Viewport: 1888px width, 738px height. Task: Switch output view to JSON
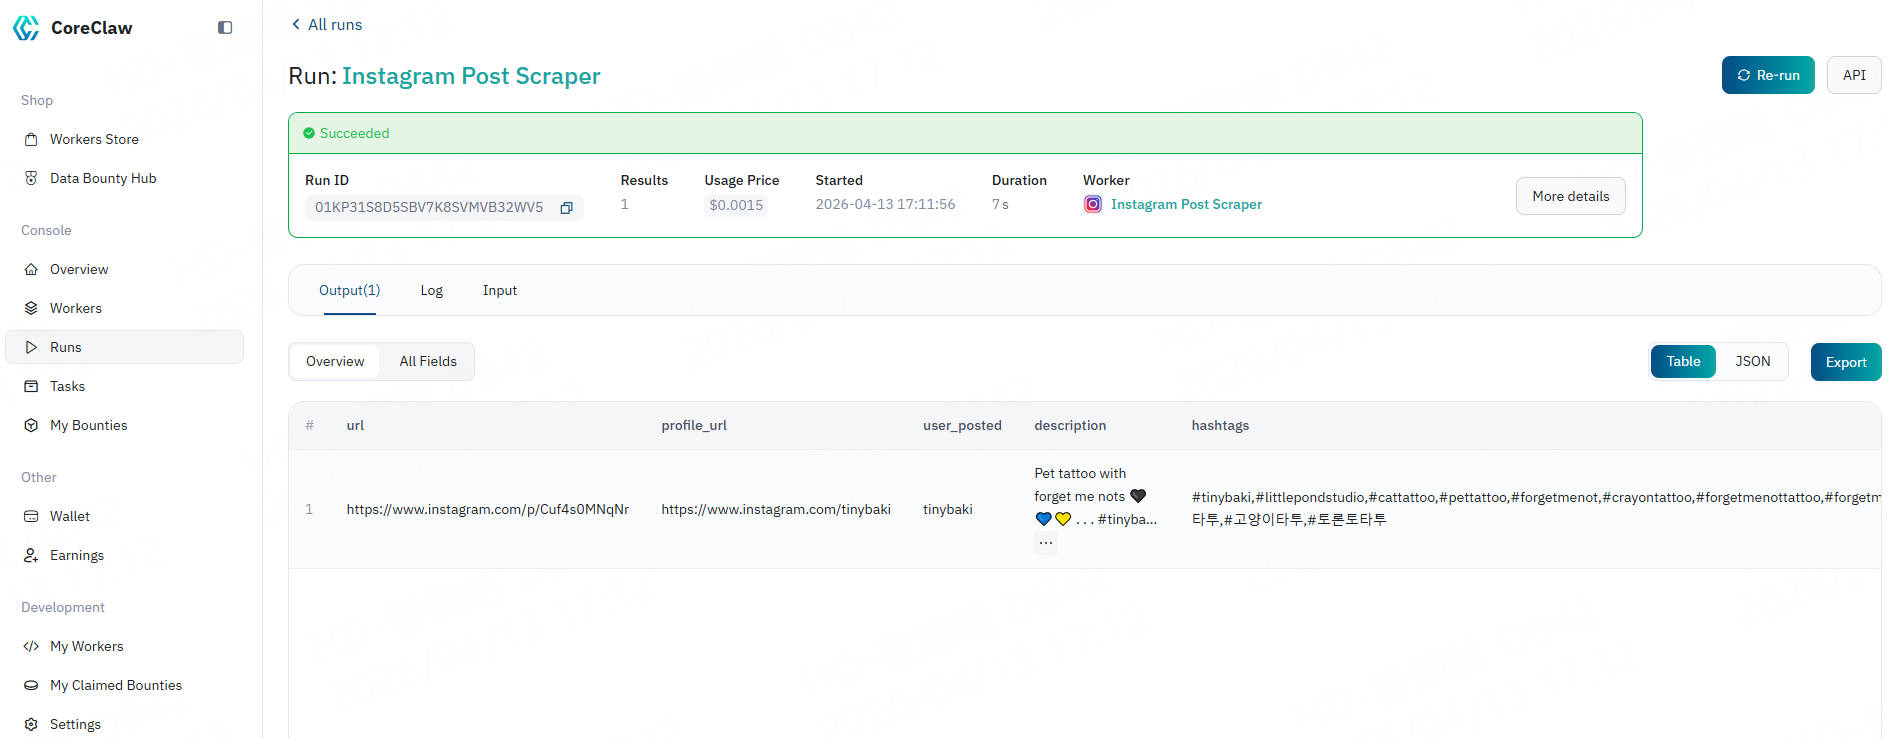pyautogui.click(x=1752, y=361)
